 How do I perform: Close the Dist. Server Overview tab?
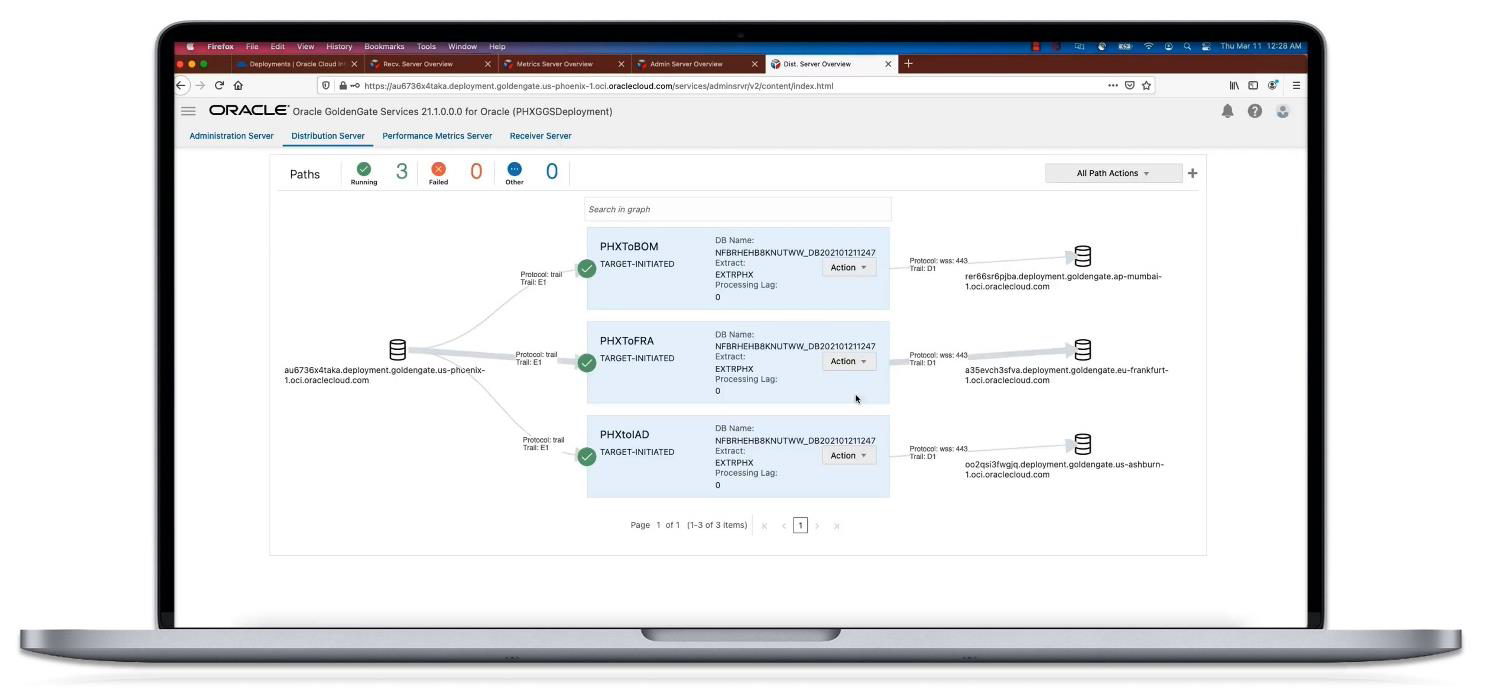[888, 64]
